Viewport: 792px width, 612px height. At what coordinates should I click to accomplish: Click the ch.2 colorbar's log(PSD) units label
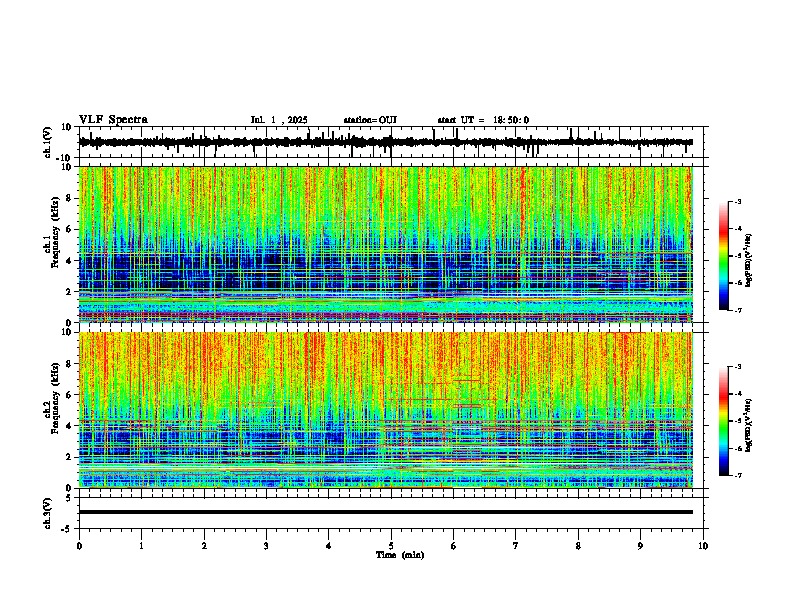(749, 425)
